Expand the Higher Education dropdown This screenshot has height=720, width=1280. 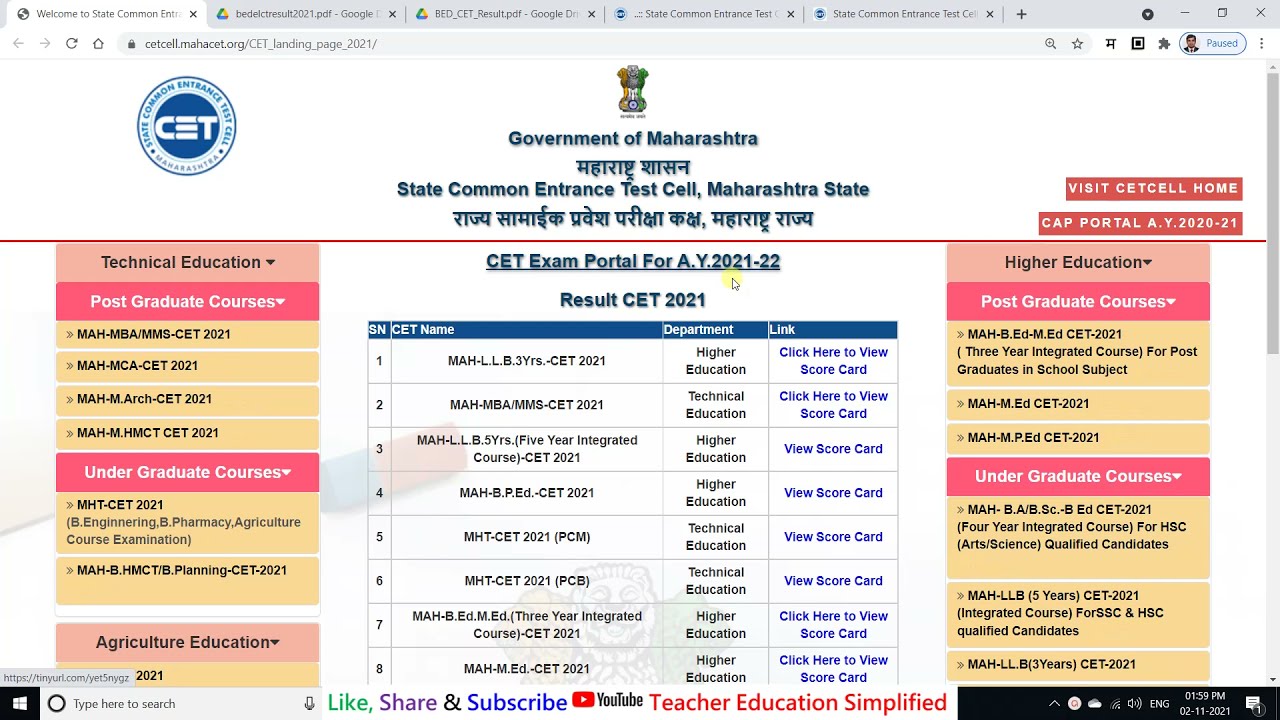[x=1078, y=262]
